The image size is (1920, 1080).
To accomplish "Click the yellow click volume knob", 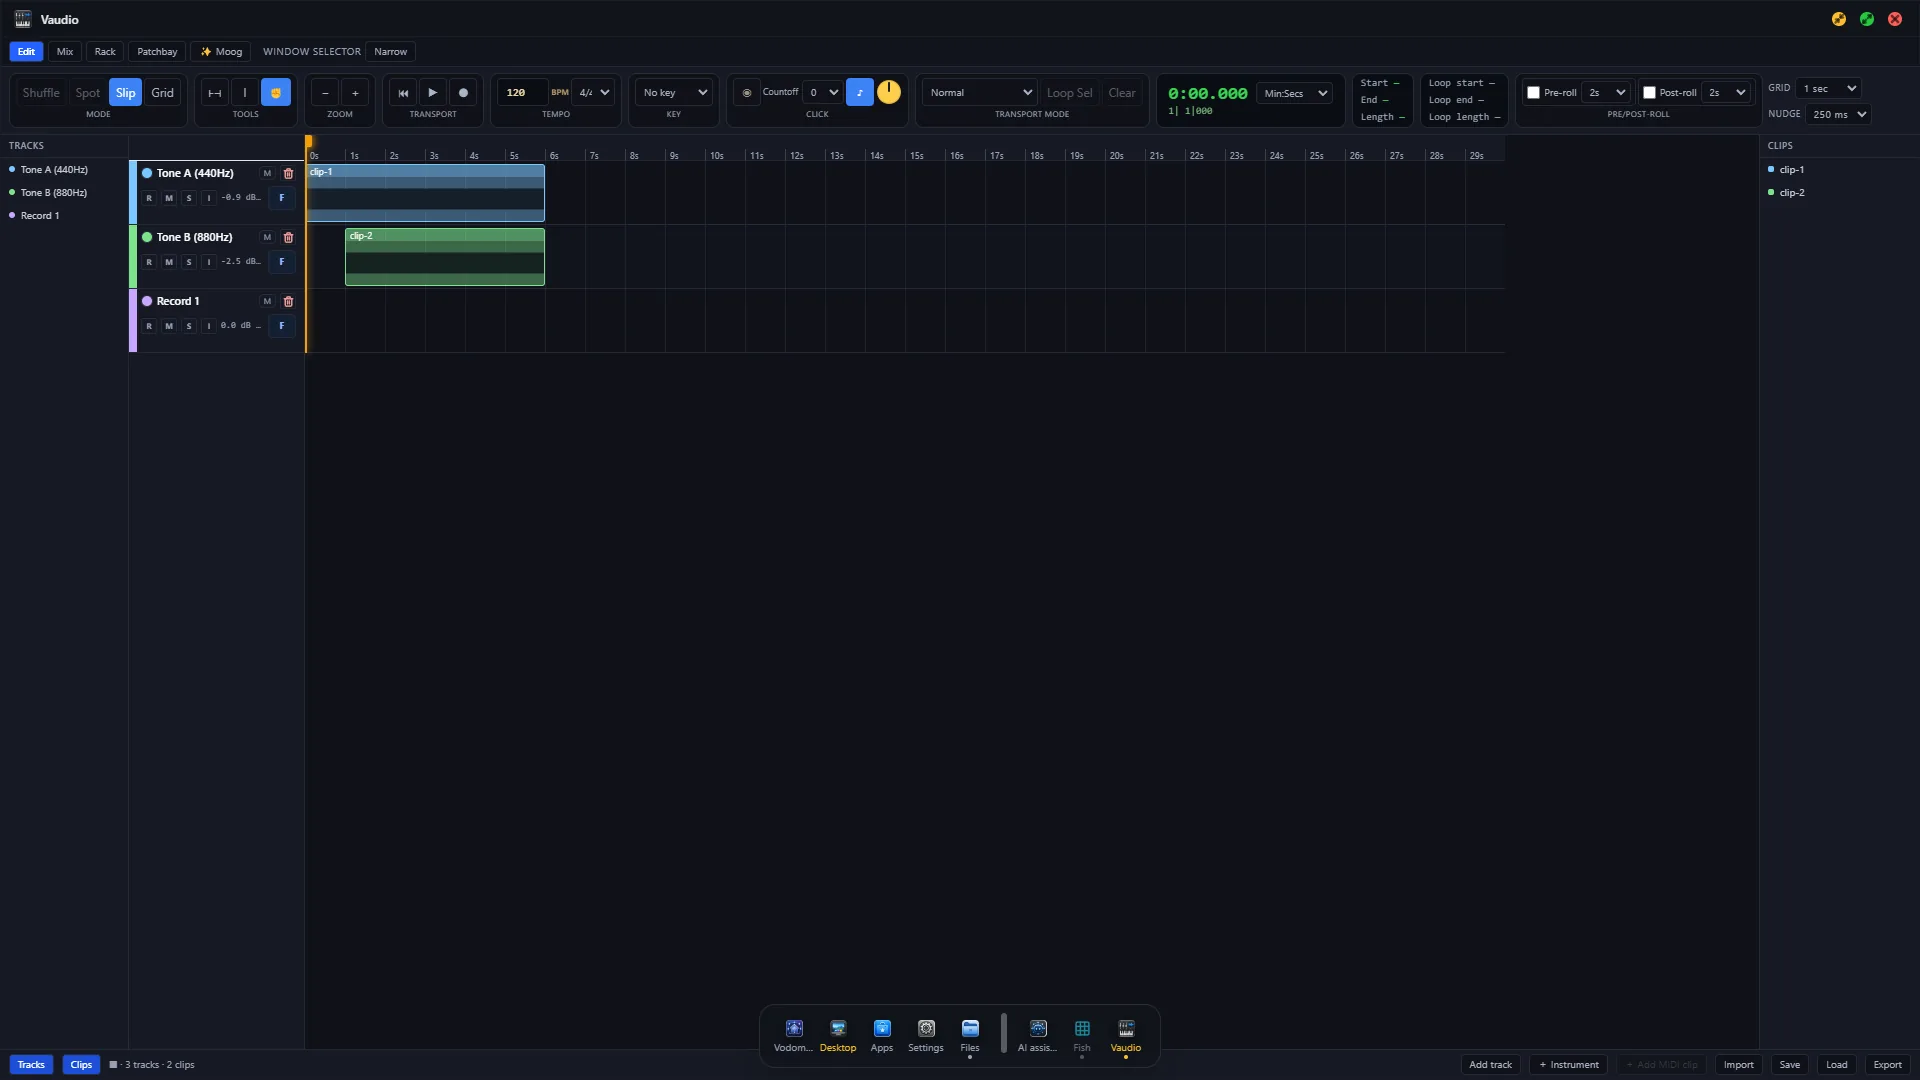I will pyautogui.click(x=889, y=92).
